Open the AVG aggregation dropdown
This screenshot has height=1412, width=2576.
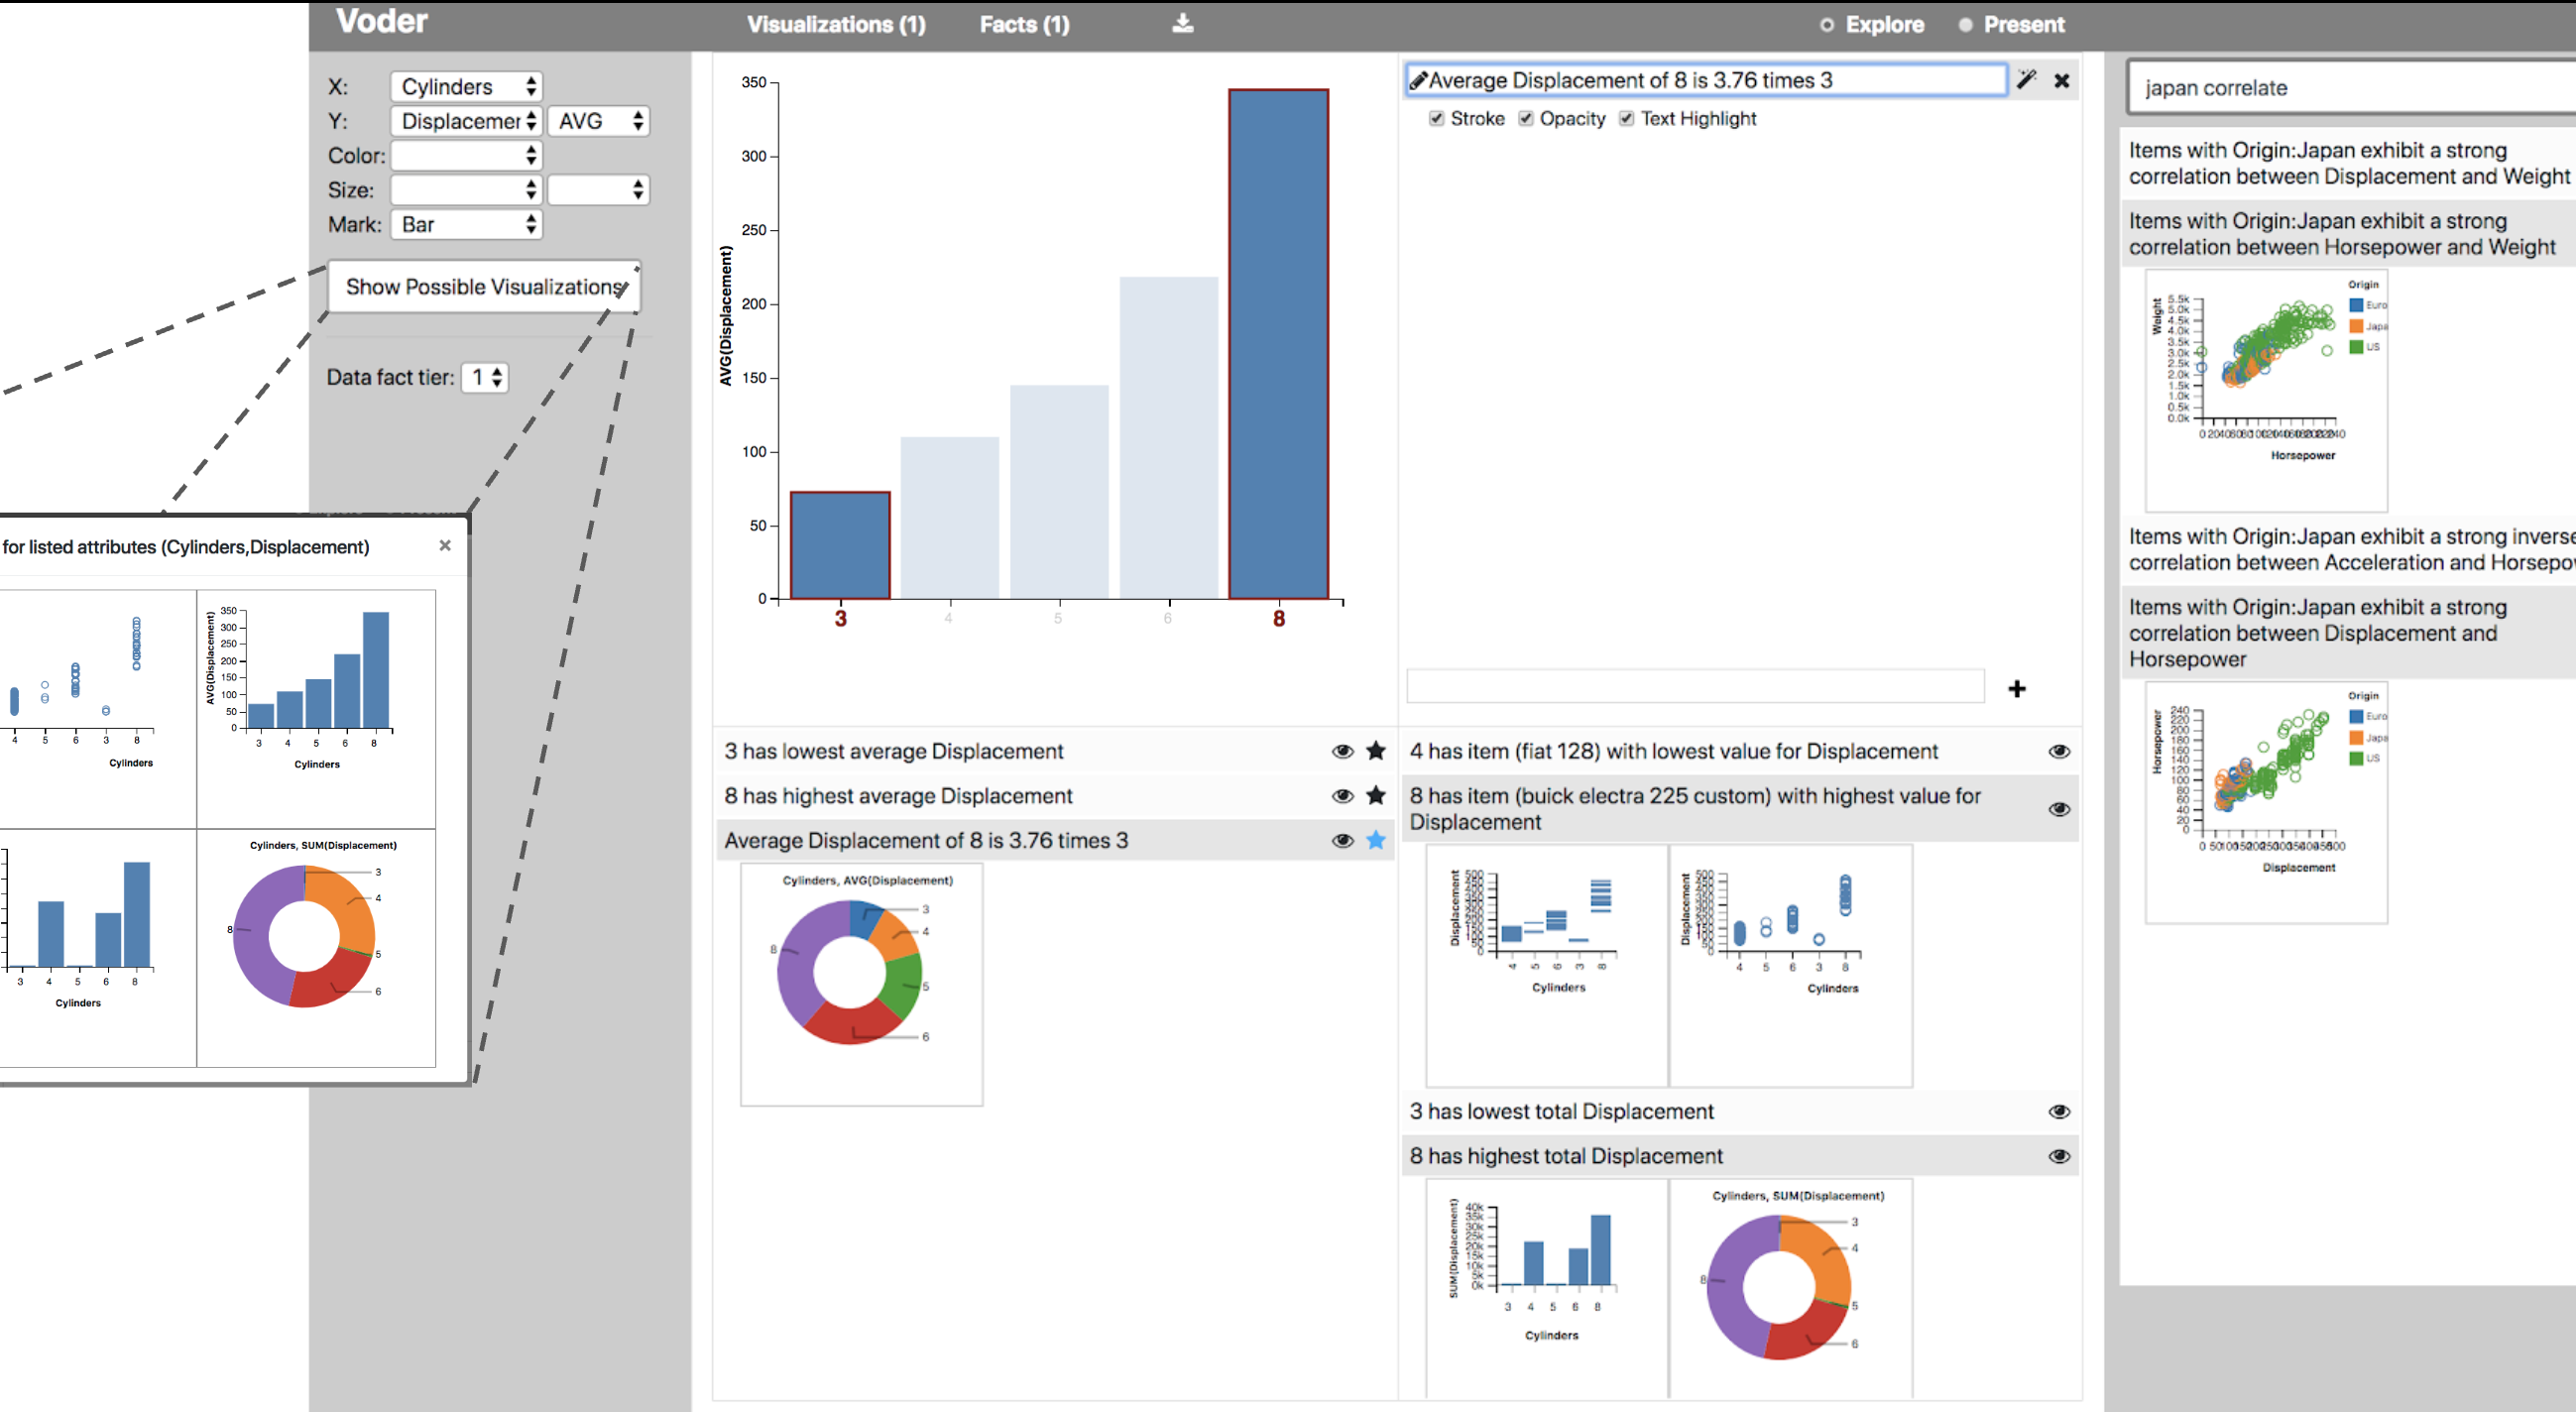[598, 121]
